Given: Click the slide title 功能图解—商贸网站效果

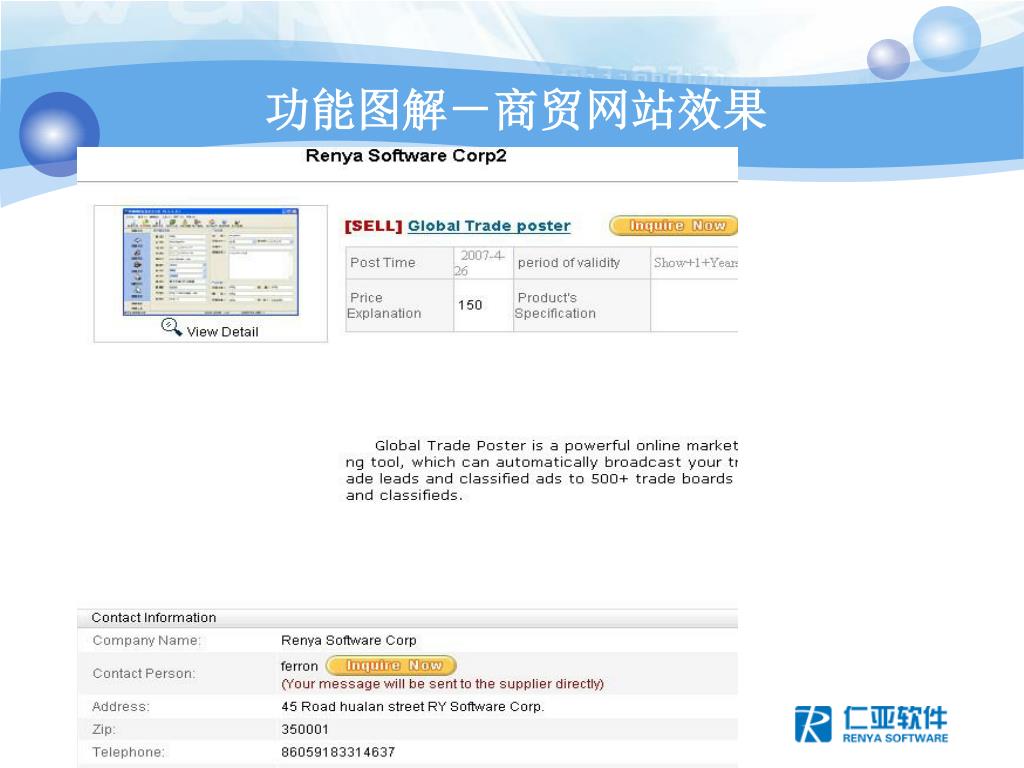Looking at the screenshot, I should 516,110.
